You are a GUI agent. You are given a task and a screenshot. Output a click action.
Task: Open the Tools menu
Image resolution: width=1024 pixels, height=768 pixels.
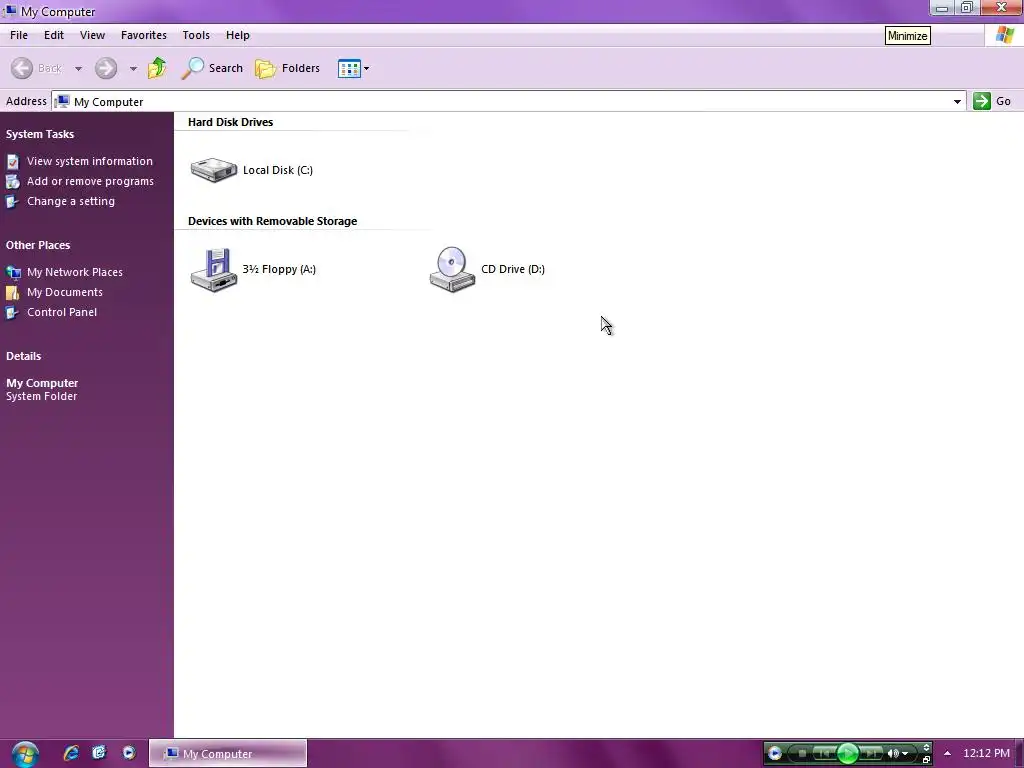[196, 35]
